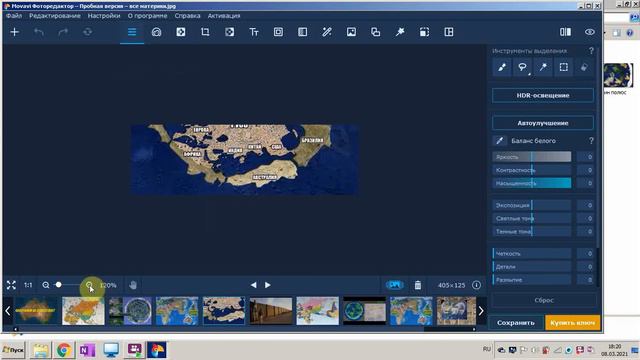Click the Сохранить save button
Image resolution: width=640 pixels, height=360 pixels.
tap(516, 322)
